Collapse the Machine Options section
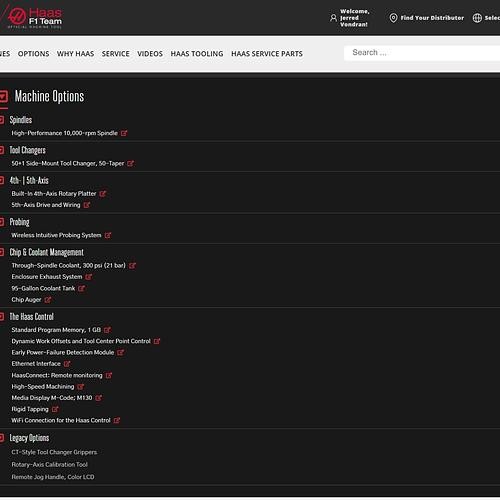The width and height of the screenshot is (500, 500). (3, 97)
